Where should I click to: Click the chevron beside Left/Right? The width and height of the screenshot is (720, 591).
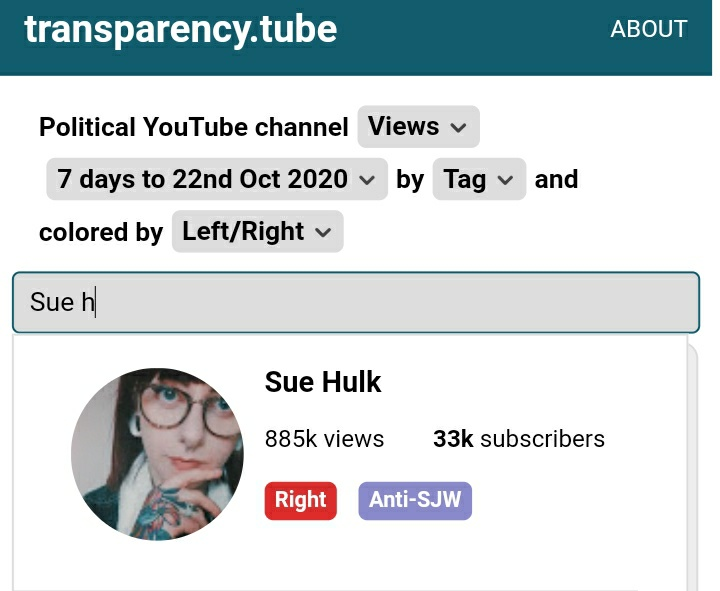323,232
